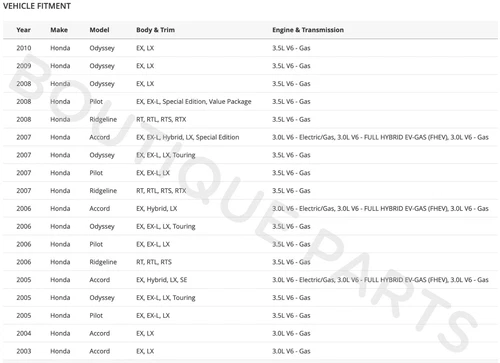Select the 2005 Honda Odyssey row
This screenshot has height=363, width=500.
point(250,298)
